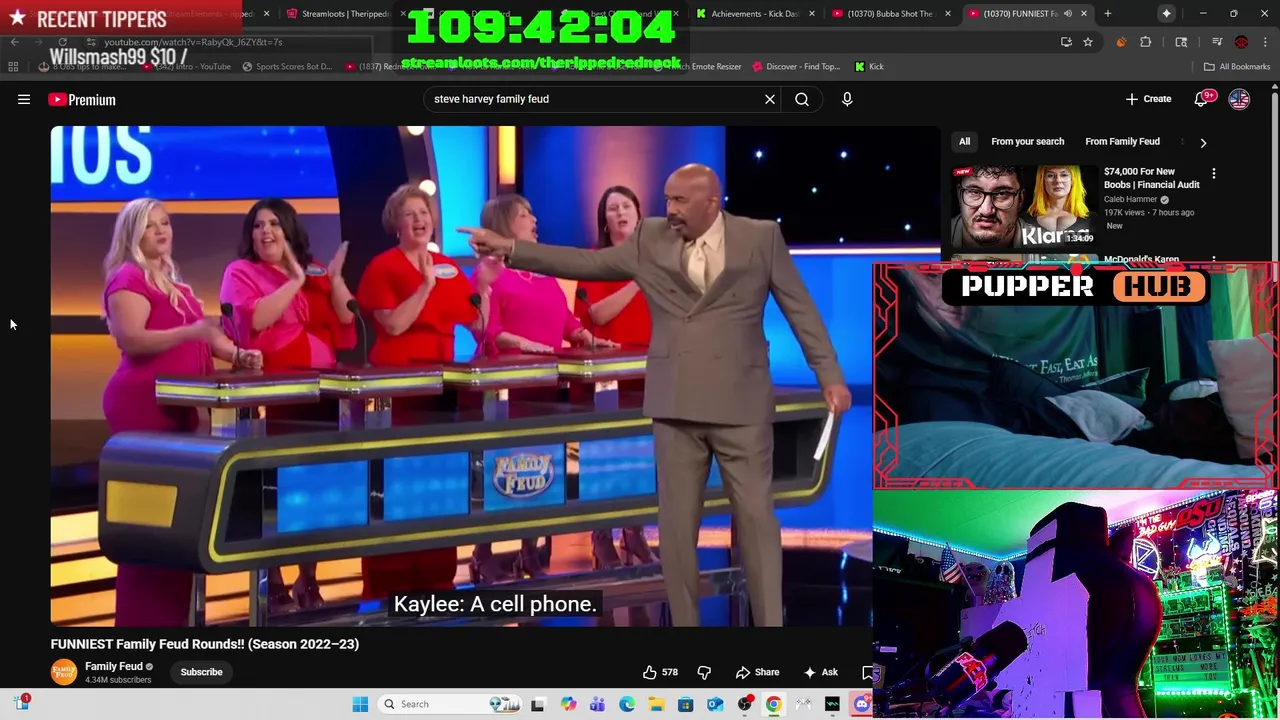Mute the FUNNIEST tab audio icon
Image resolution: width=1280 pixels, height=720 pixels.
coord(1068,14)
